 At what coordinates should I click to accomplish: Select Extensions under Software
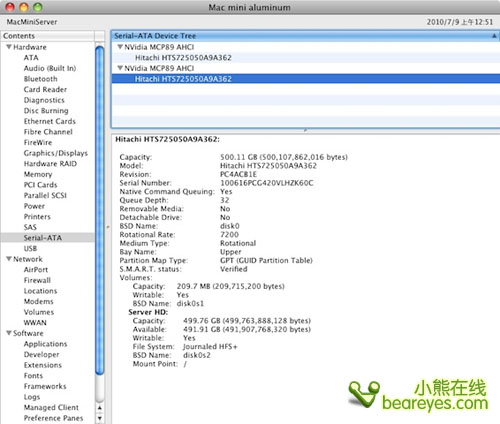(43, 365)
